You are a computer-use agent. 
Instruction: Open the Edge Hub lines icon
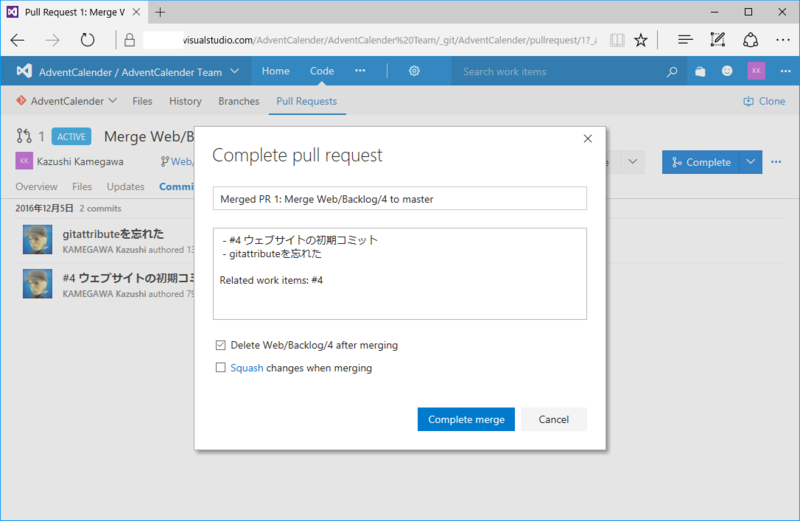click(685, 40)
